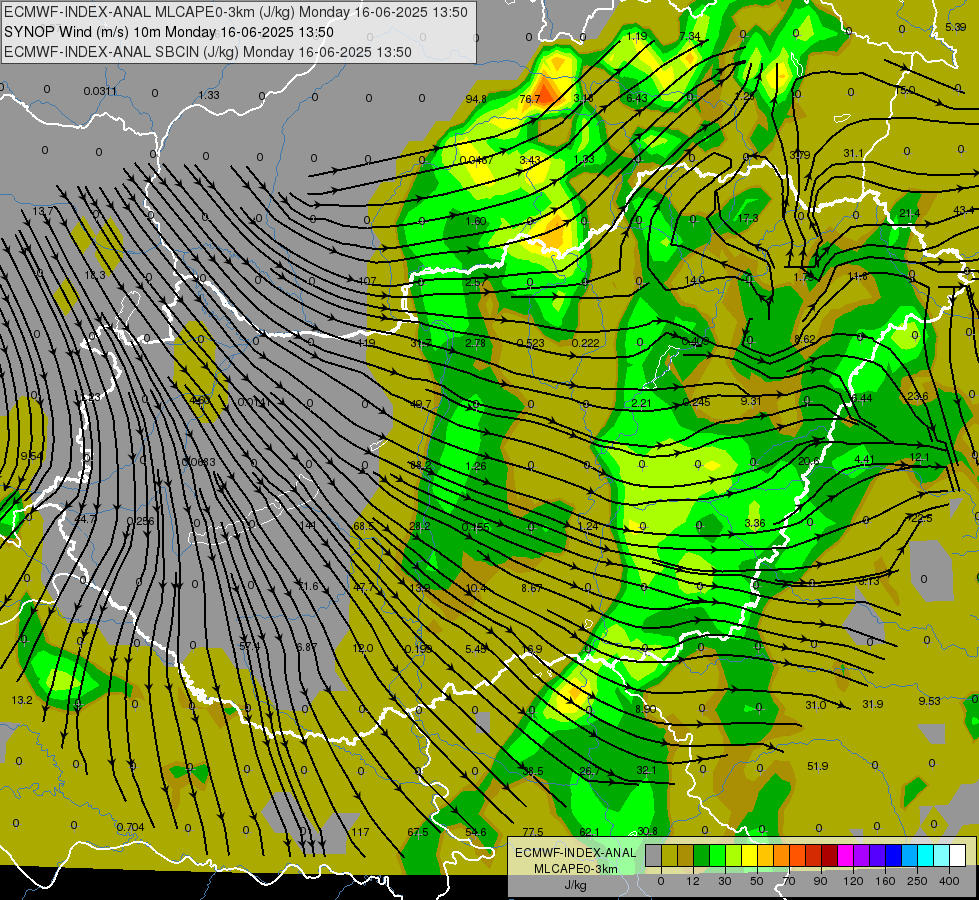Click the map value 7.34
The width and height of the screenshot is (979, 900).
click(x=689, y=36)
